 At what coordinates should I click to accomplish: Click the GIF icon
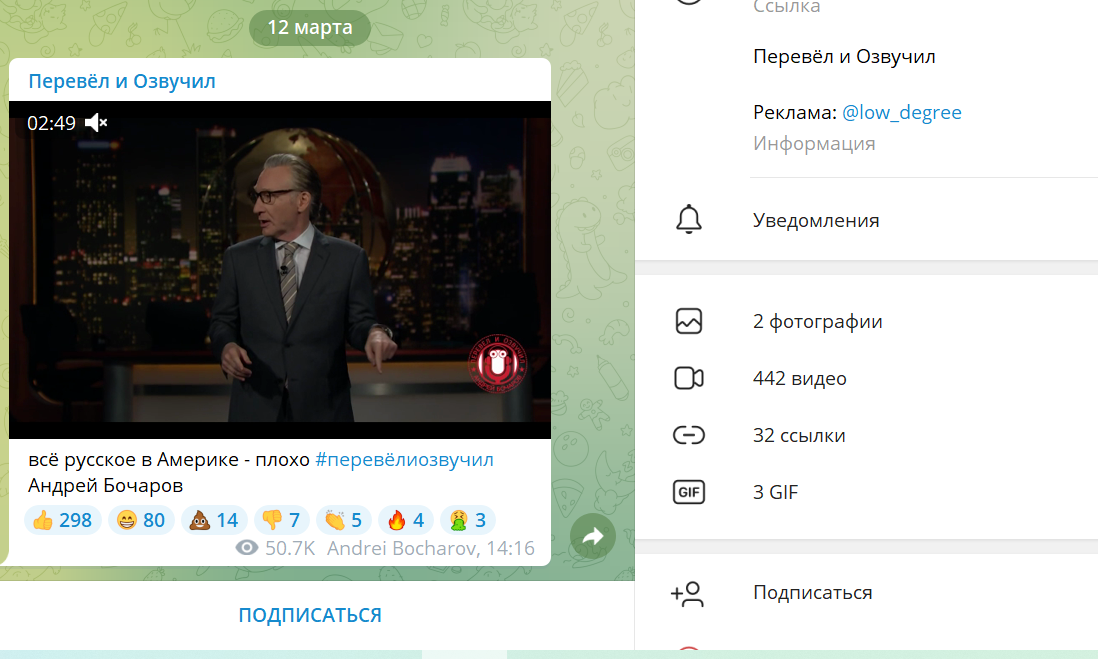[x=689, y=492]
